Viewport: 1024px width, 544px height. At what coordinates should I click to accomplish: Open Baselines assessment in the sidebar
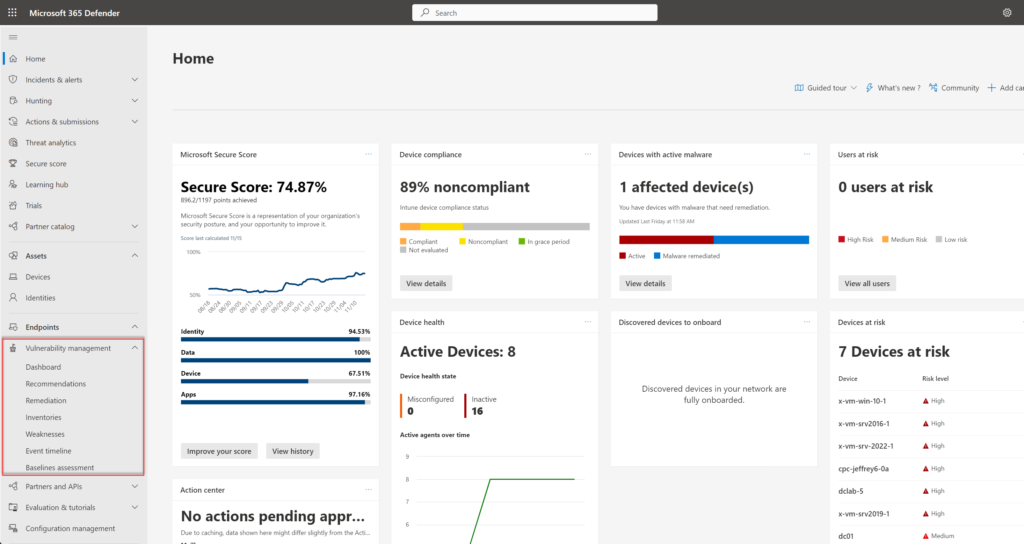pos(59,468)
